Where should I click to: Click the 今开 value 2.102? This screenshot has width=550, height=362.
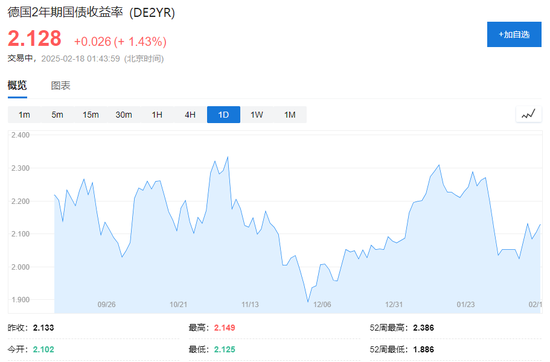(x=43, y=349)
